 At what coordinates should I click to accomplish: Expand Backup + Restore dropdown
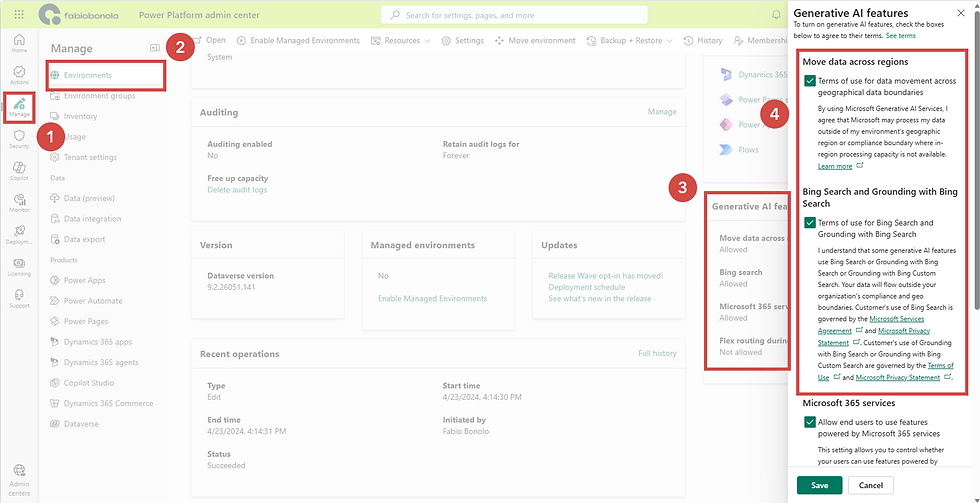coord(629,40)
